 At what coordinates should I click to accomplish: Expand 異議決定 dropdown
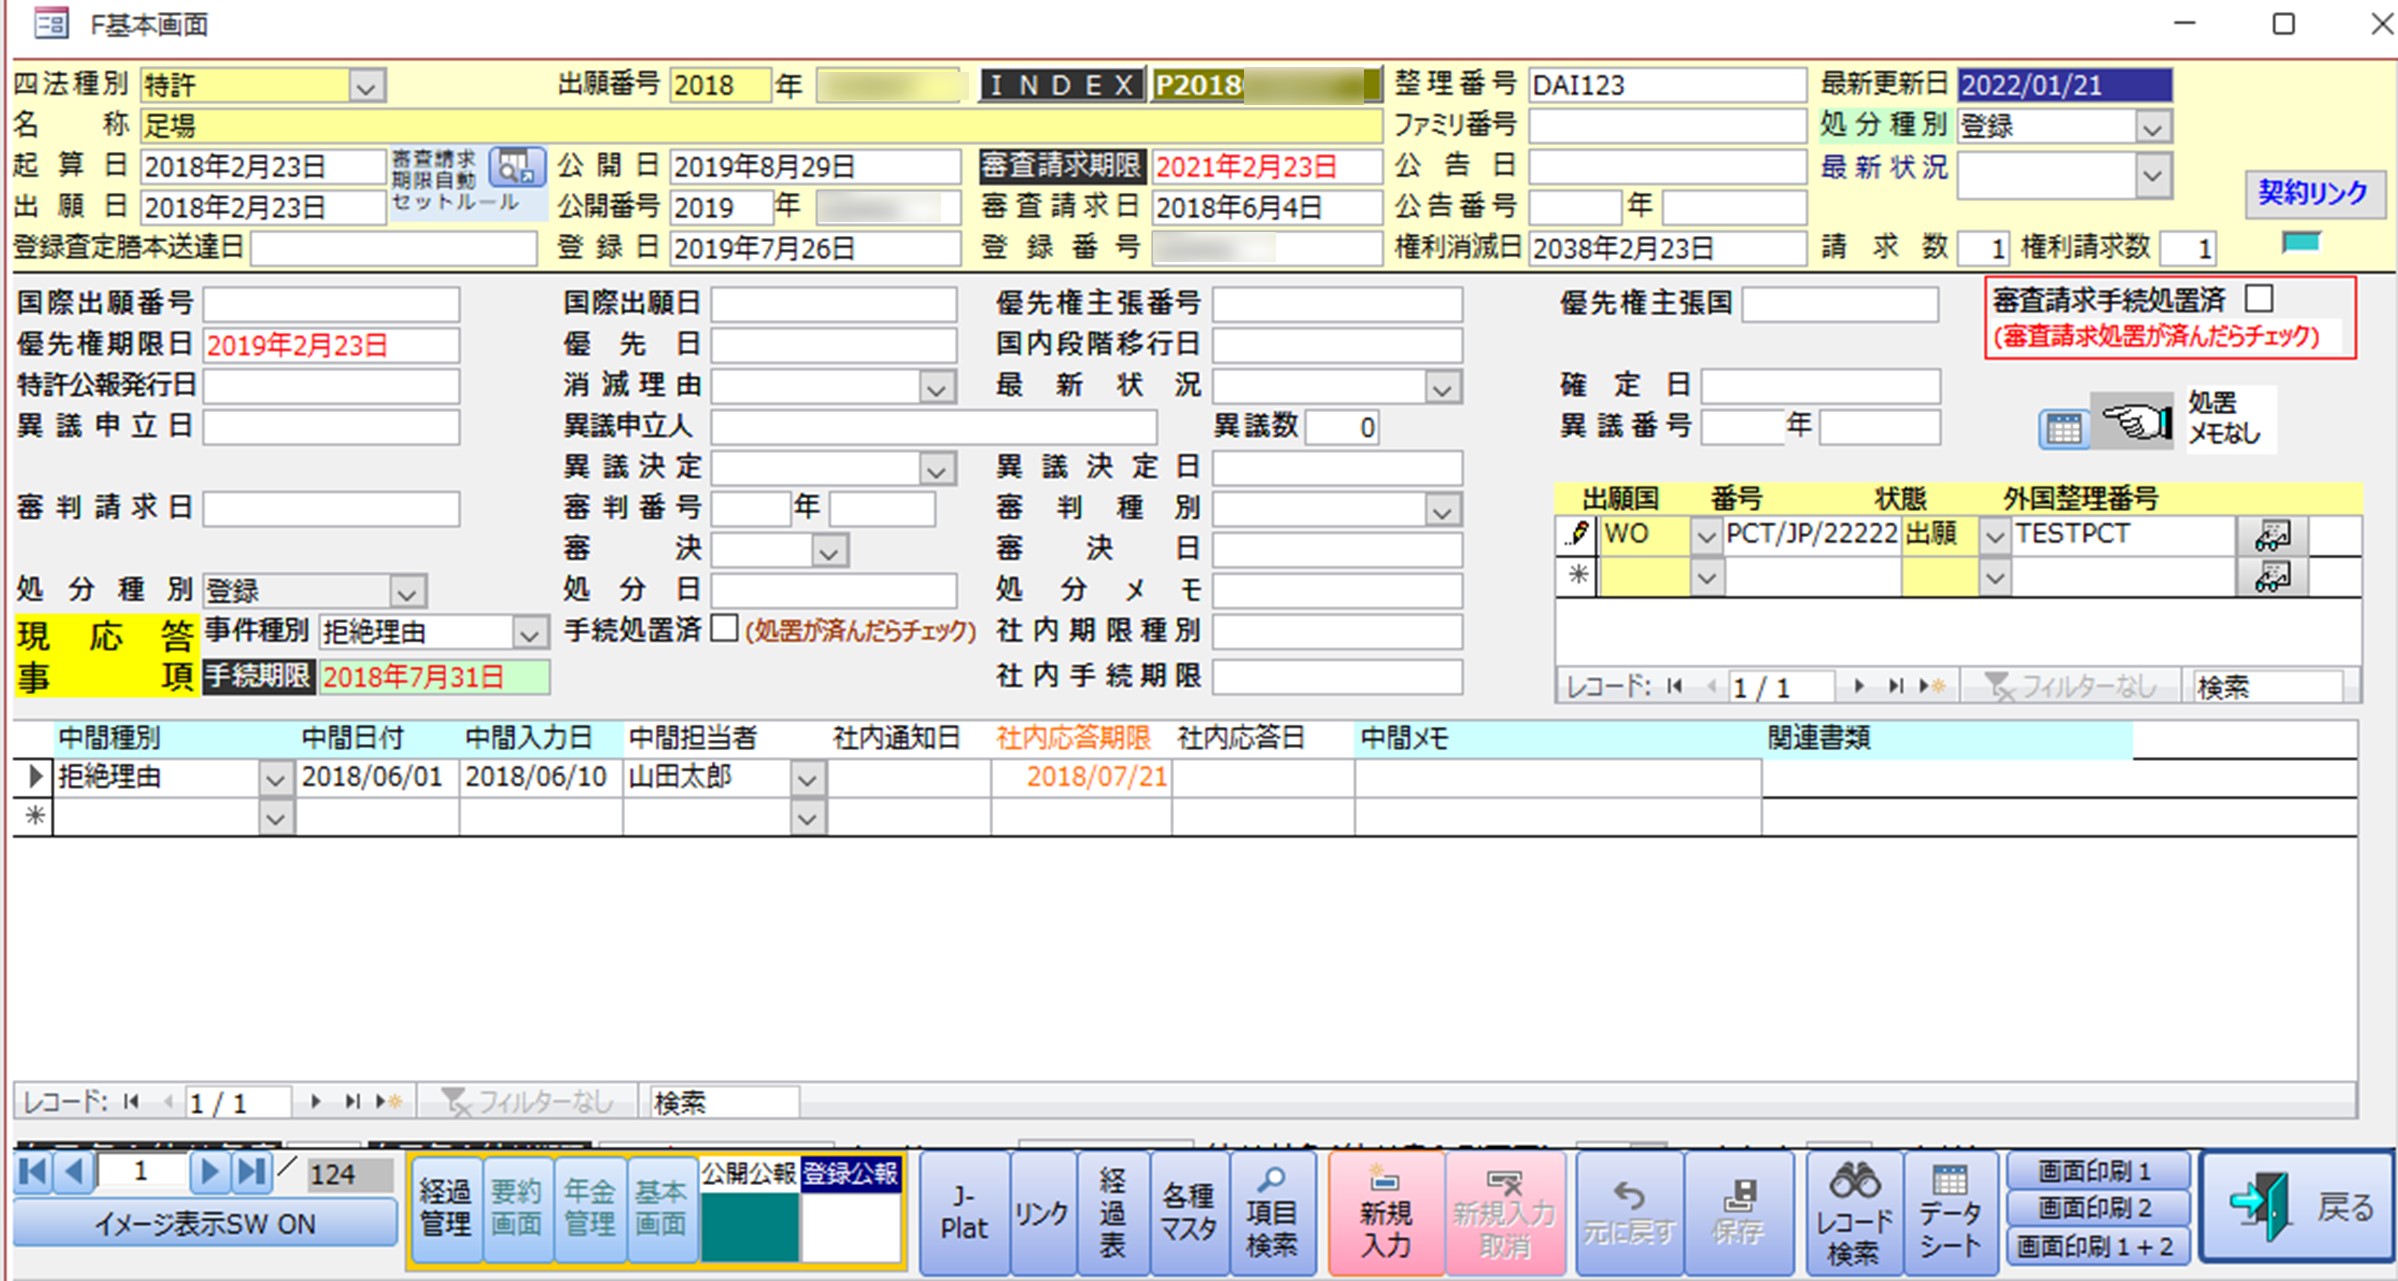[936, 469]
